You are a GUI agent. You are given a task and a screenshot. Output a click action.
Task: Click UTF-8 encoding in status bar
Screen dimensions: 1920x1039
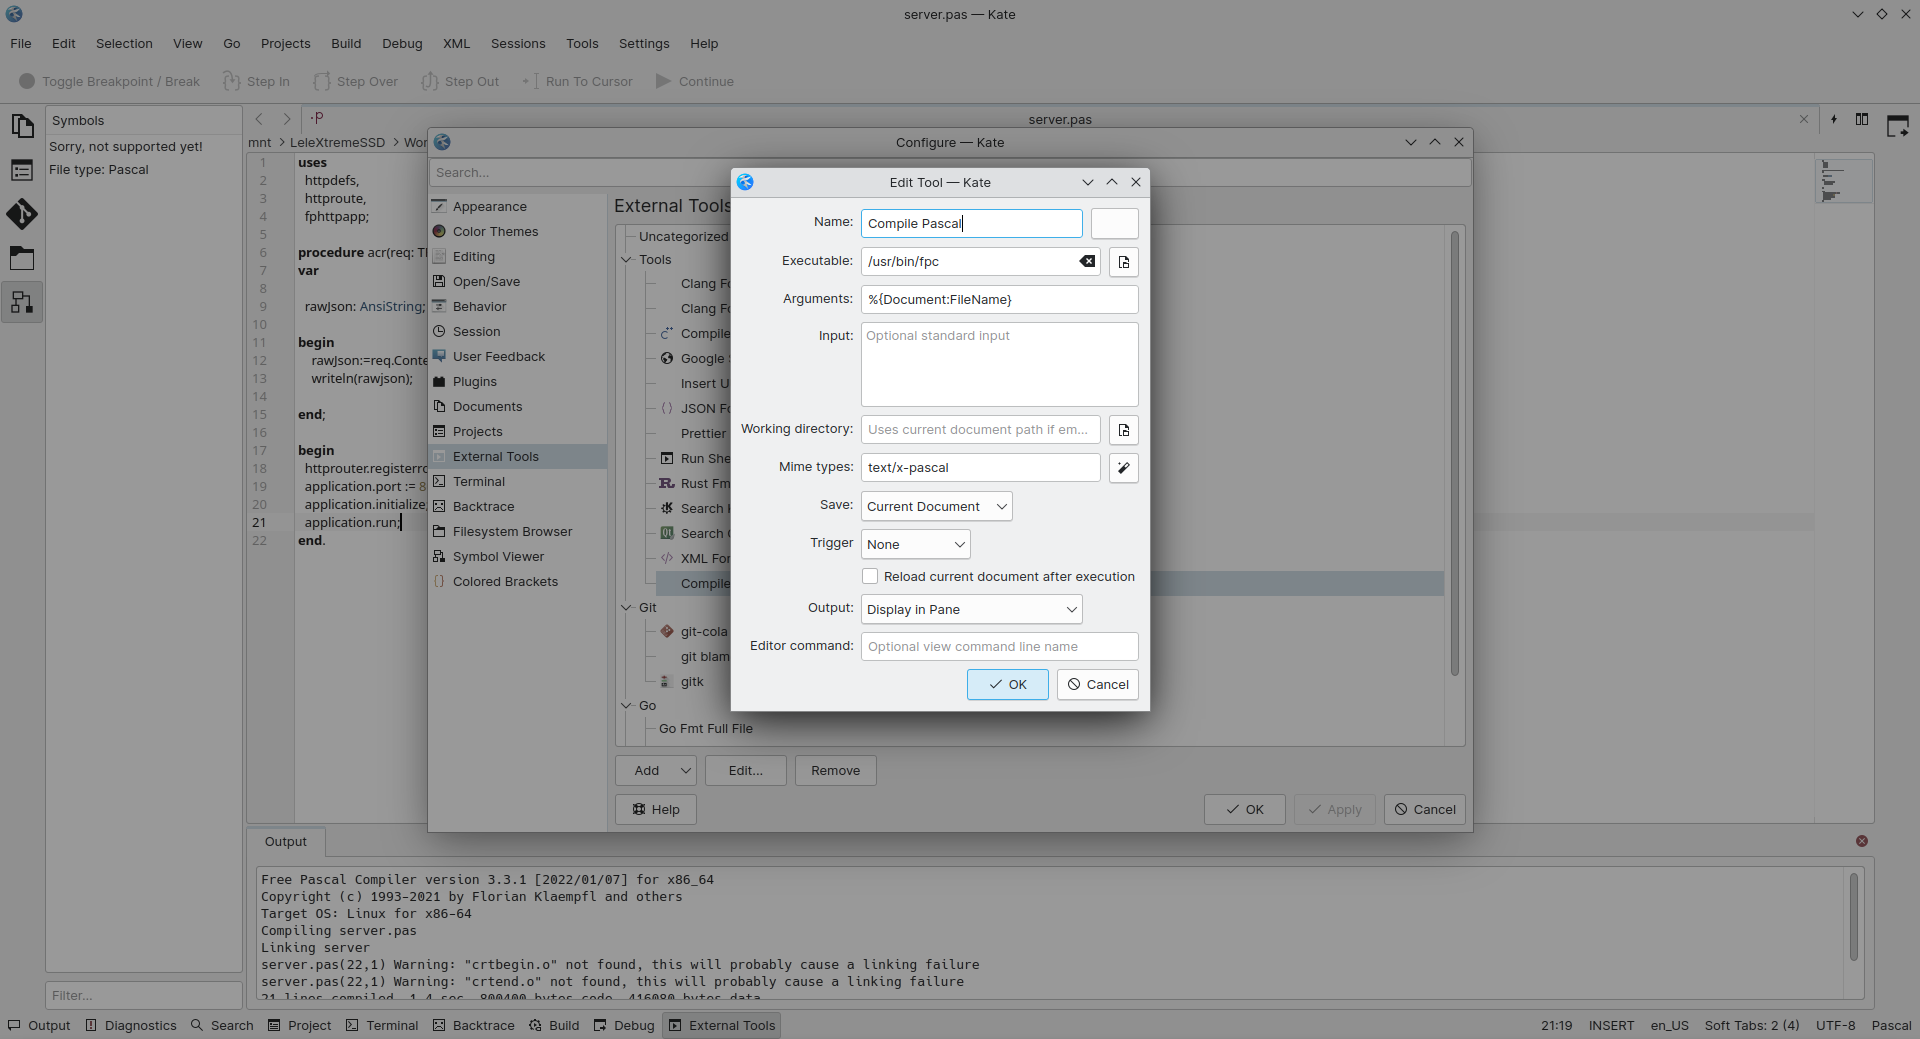(x=1835, y=1025)
